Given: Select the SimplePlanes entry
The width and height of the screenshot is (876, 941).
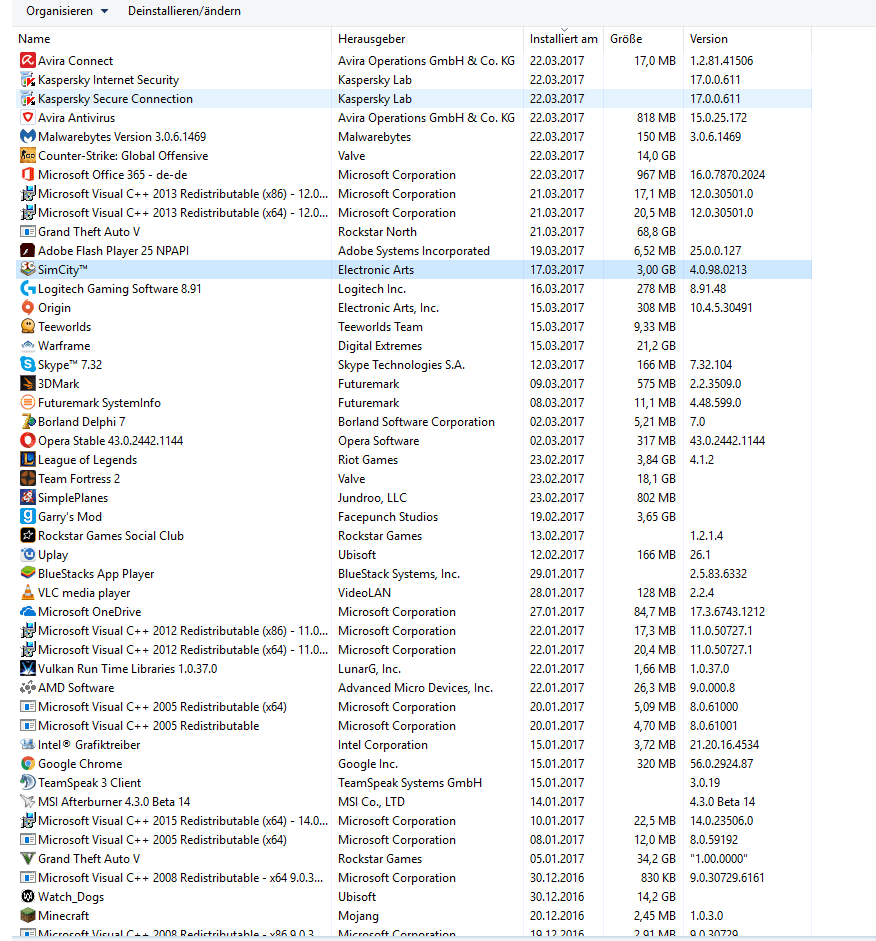Looking at the screenshot, I should [413, 498].
